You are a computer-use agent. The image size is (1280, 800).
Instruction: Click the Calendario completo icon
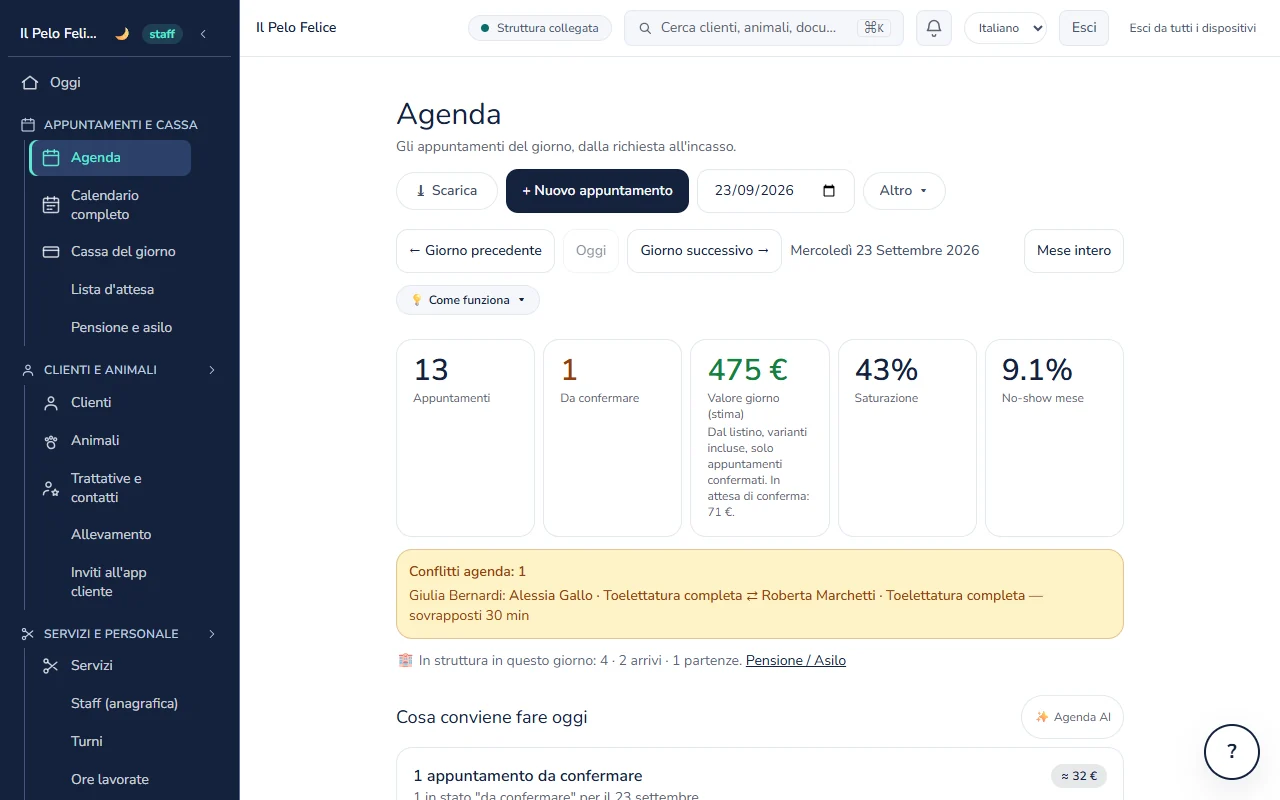click(x=51, y=205)
